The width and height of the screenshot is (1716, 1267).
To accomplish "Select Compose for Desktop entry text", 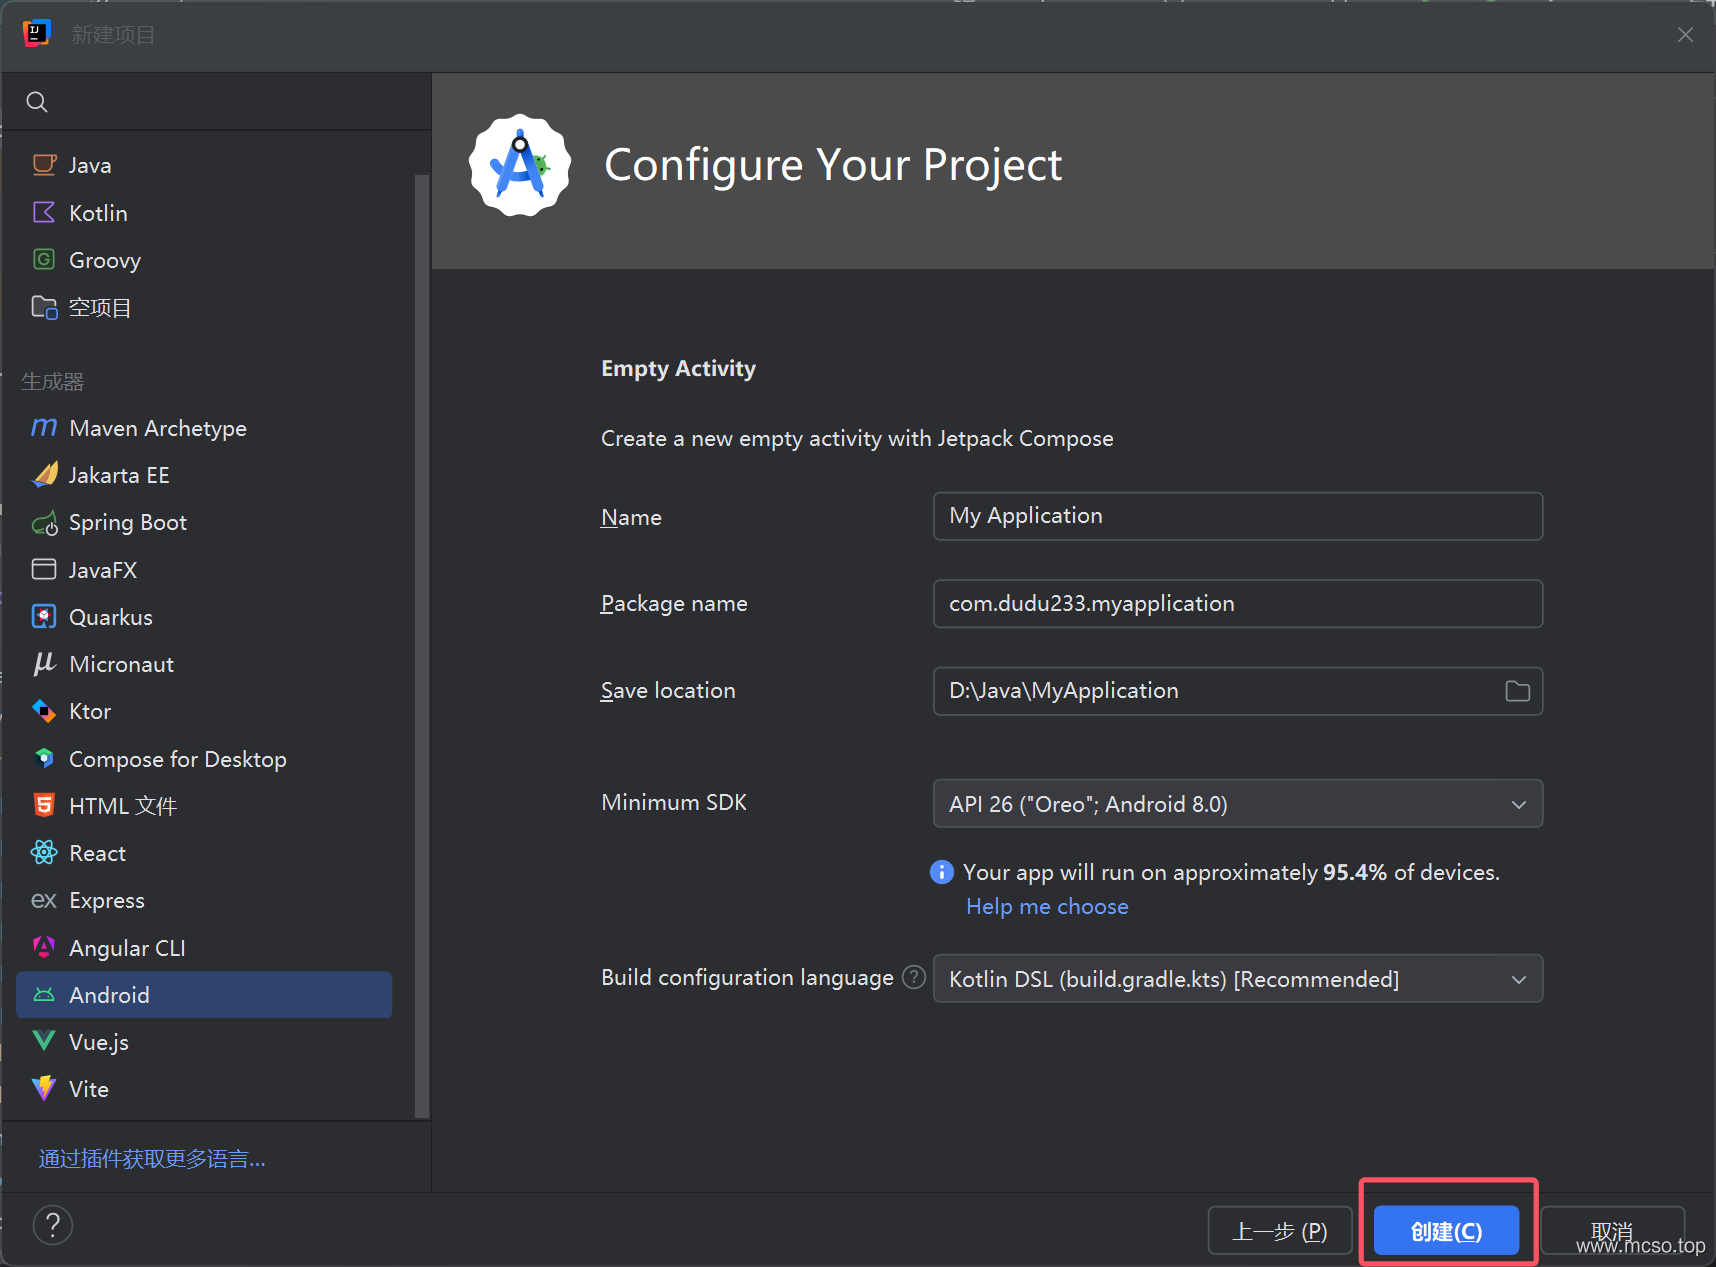I will click(178, 759).
